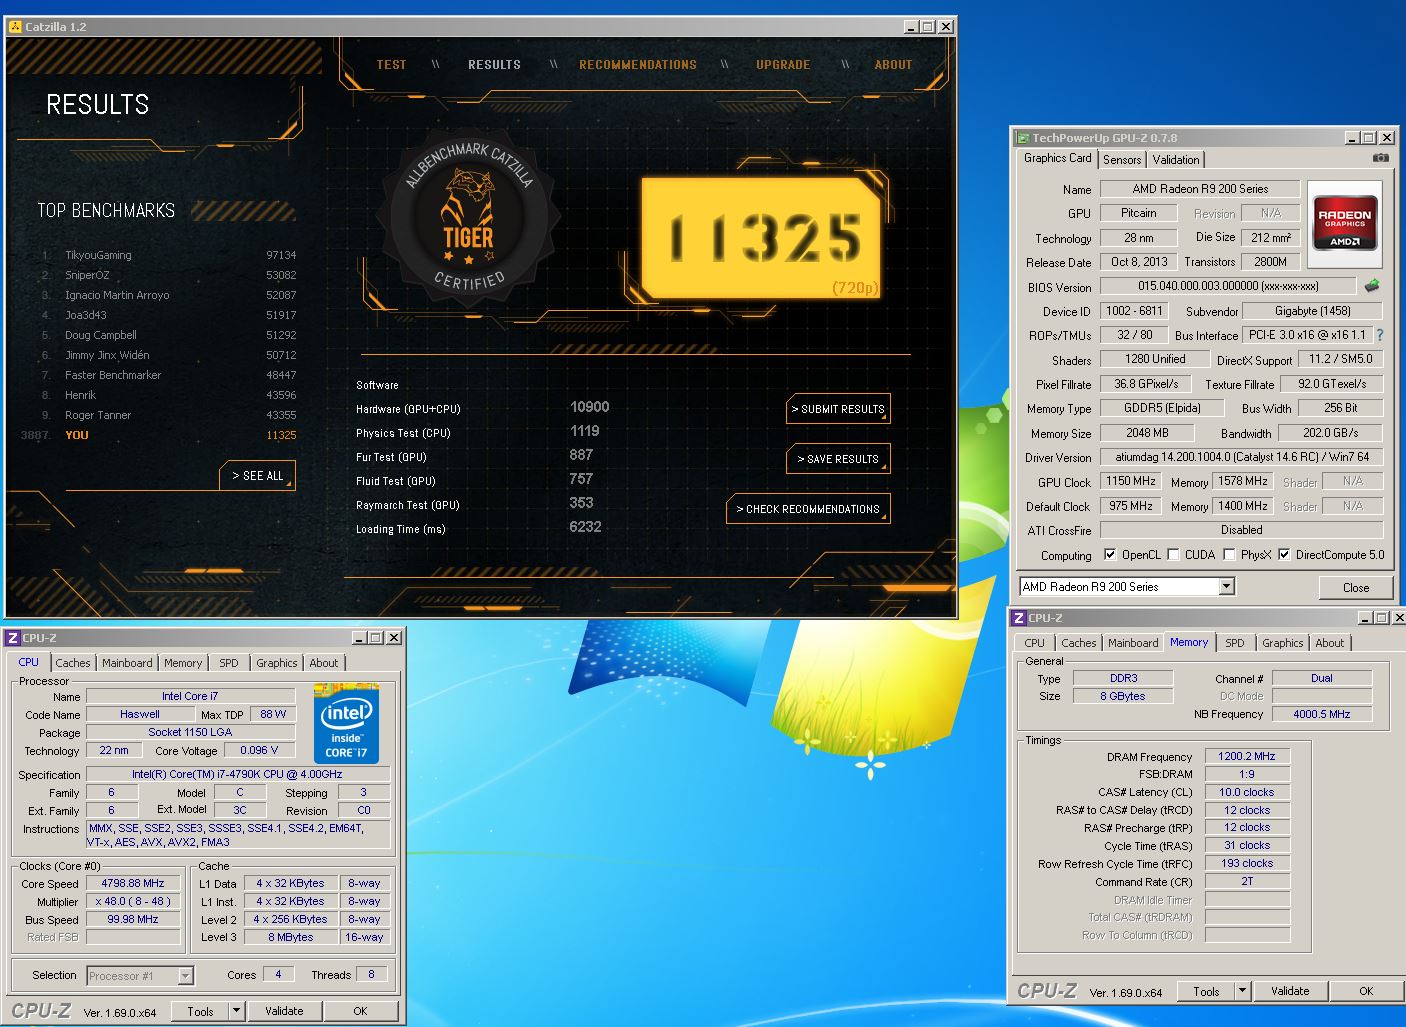Screen dimensions: 1406x1027
Task: Click Validate in the CPU-Z Memory window
Action: point(1290,991)
